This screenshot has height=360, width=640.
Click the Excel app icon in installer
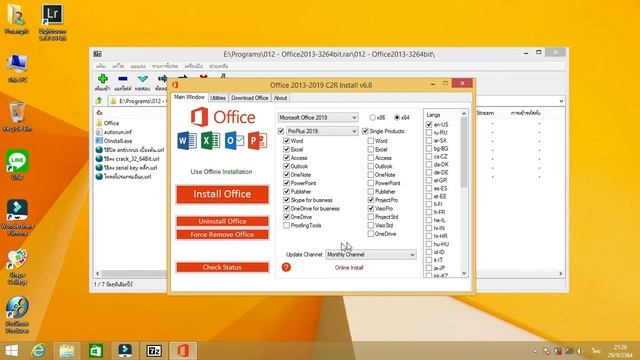tap(211, 141)
